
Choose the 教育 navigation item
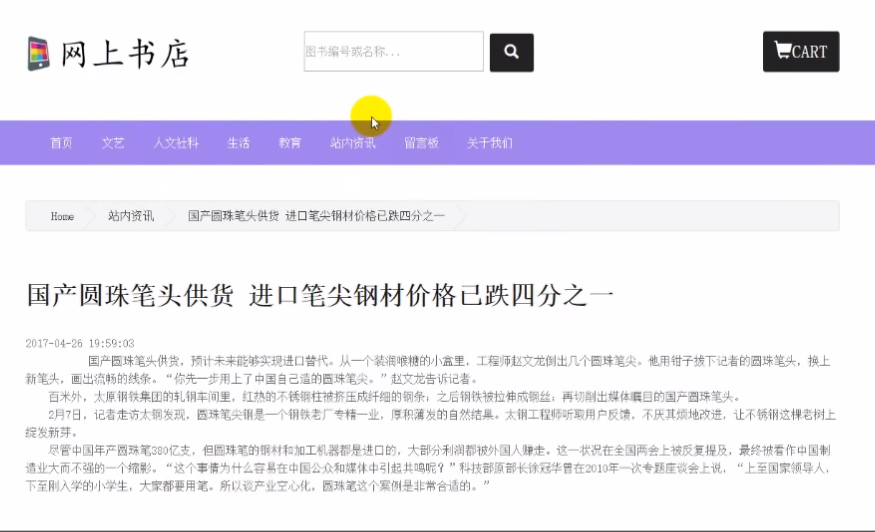coord(290,143)
